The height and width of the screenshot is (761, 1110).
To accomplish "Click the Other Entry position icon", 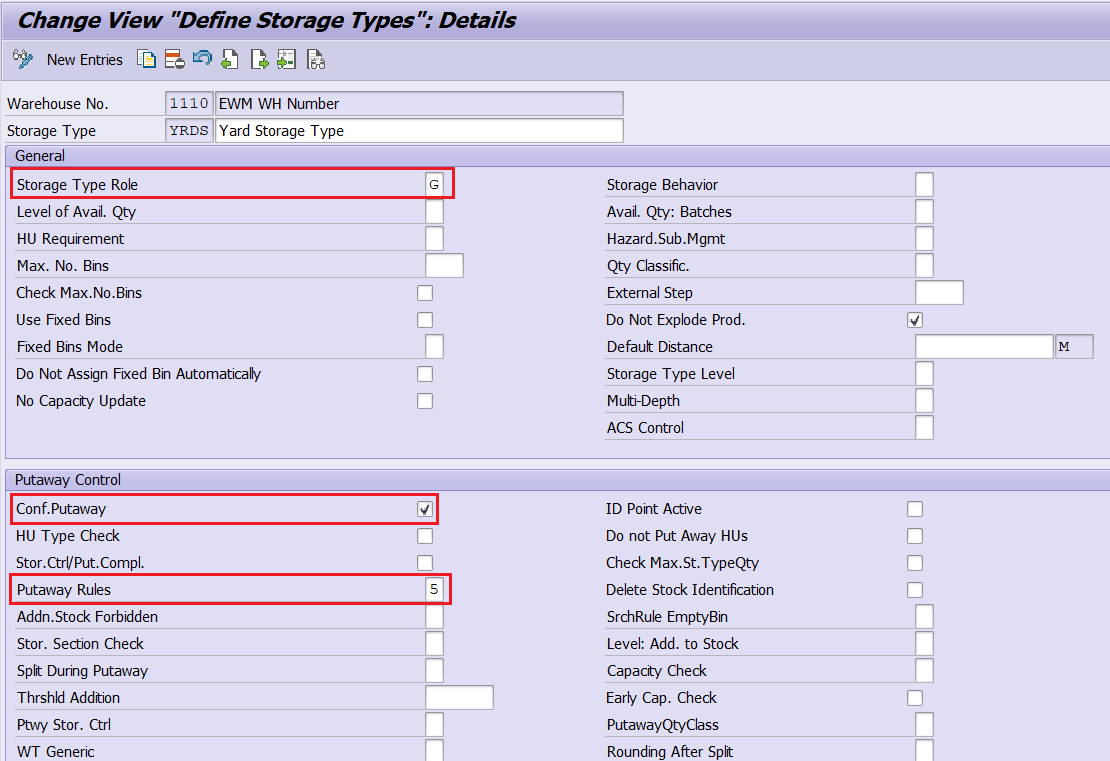I will 287,60.
